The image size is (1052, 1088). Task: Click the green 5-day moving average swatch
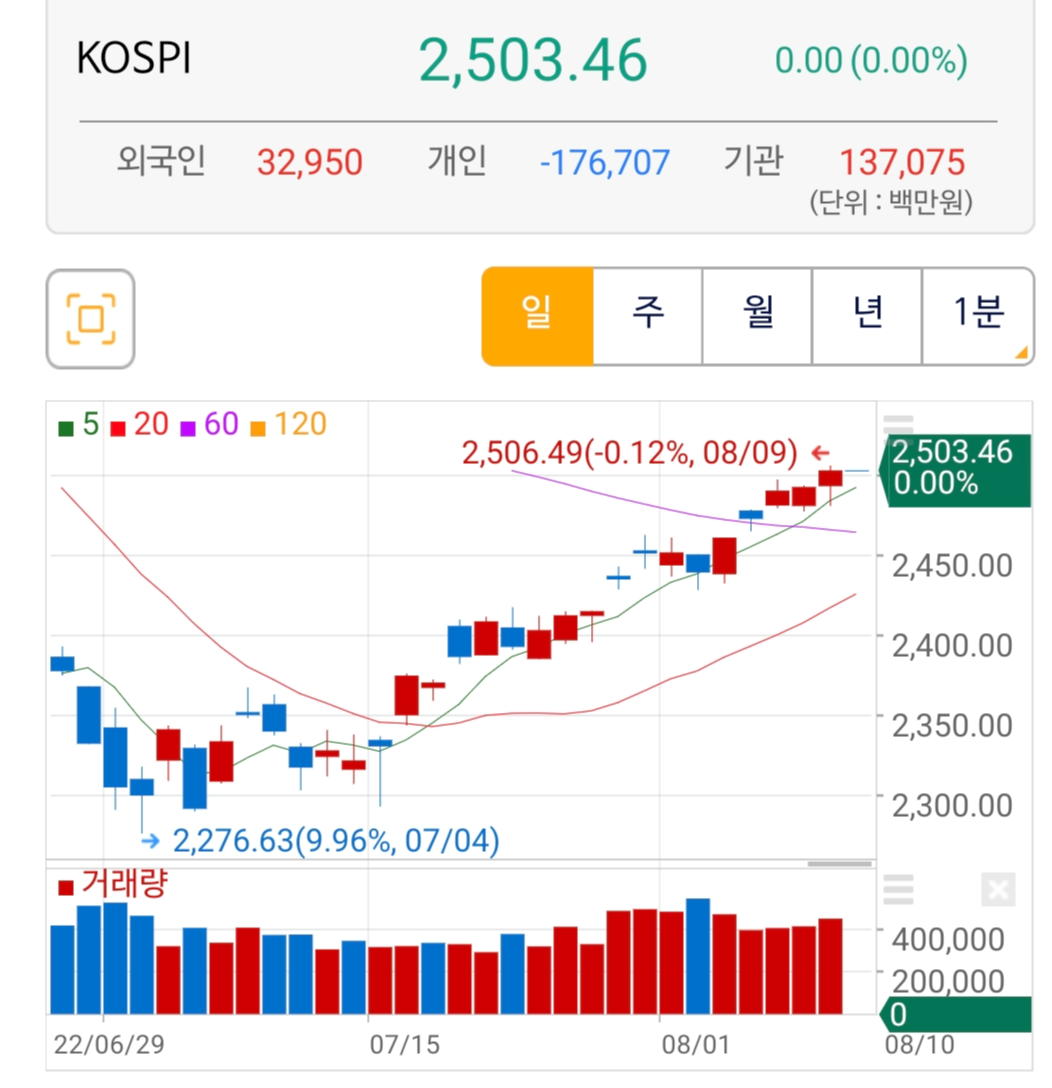(x=66, y=429)
